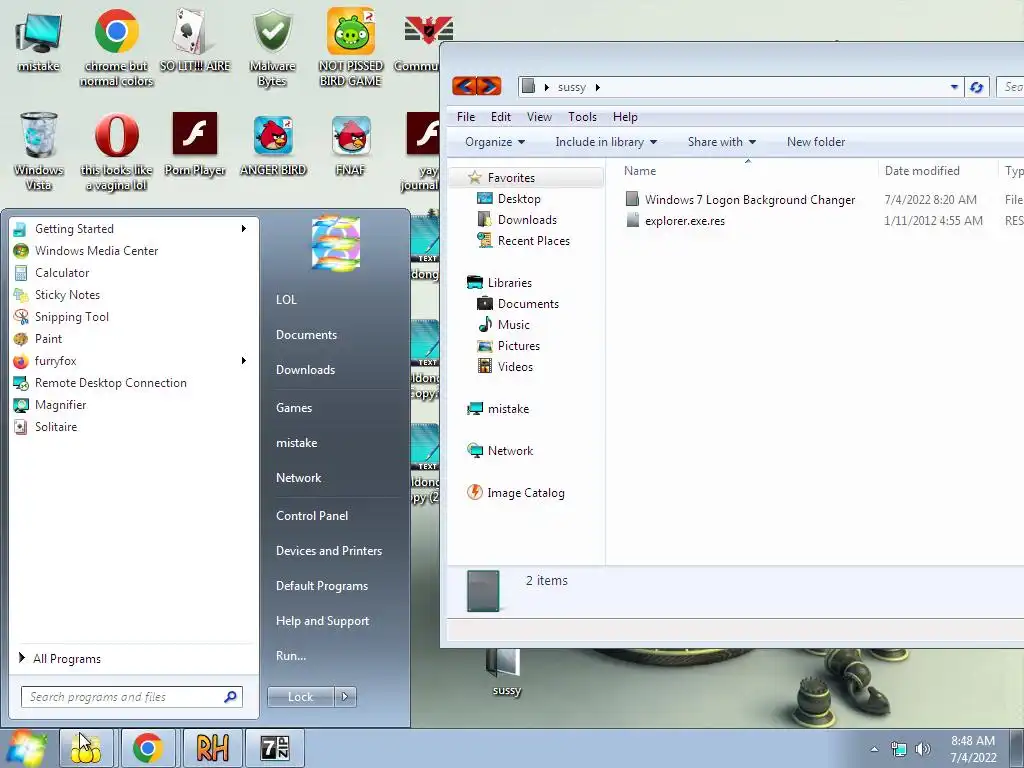Sort files by Date modified column
This screenshot has width=1024, height=768.
[x=921, y=170]
